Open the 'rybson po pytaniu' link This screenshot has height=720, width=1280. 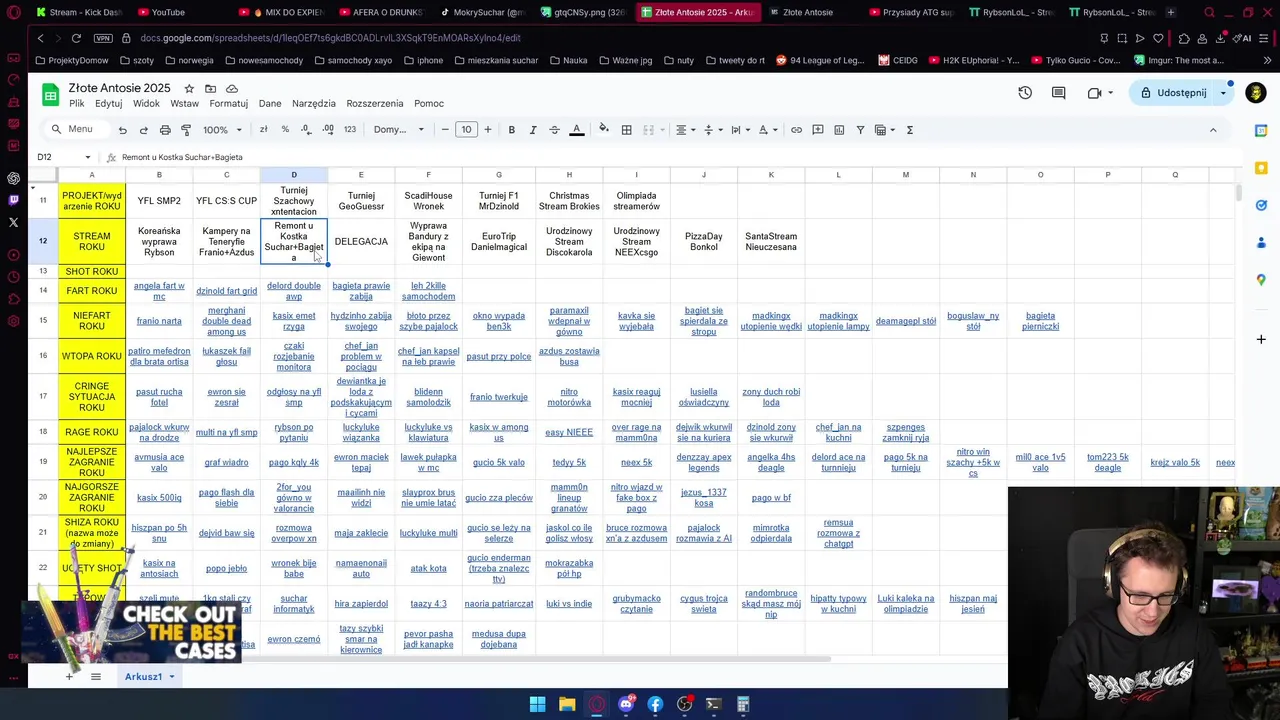coord(294,432)
